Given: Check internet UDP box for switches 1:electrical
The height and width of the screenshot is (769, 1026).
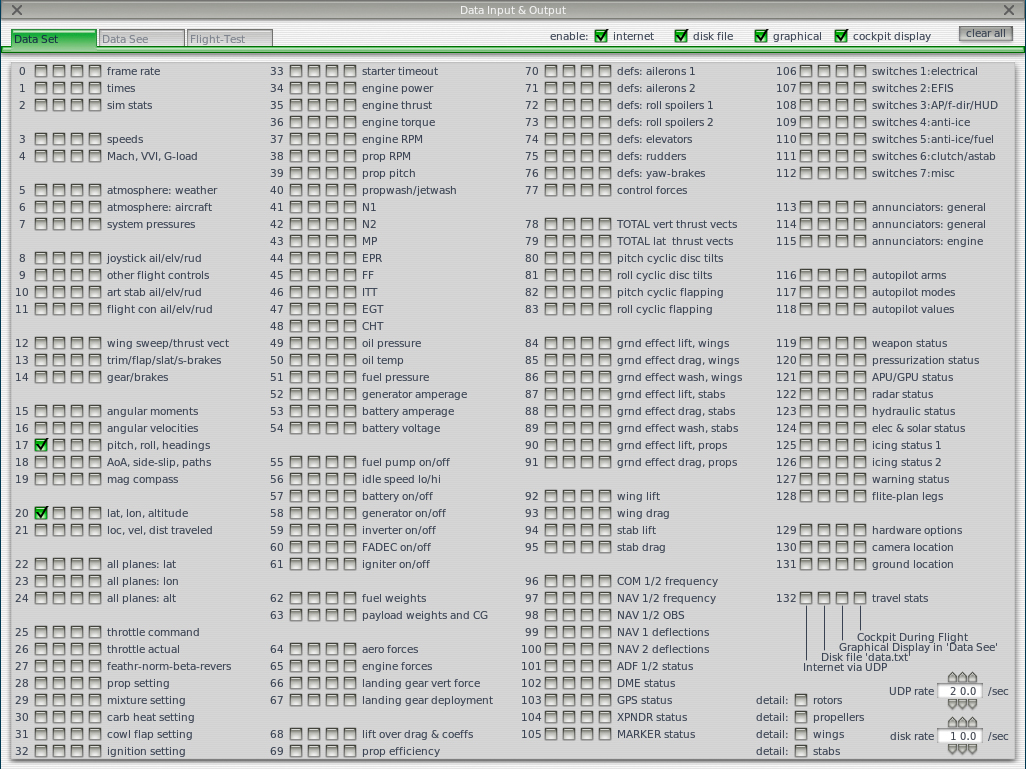Looking at the screenshot, I should pos(806,71).
